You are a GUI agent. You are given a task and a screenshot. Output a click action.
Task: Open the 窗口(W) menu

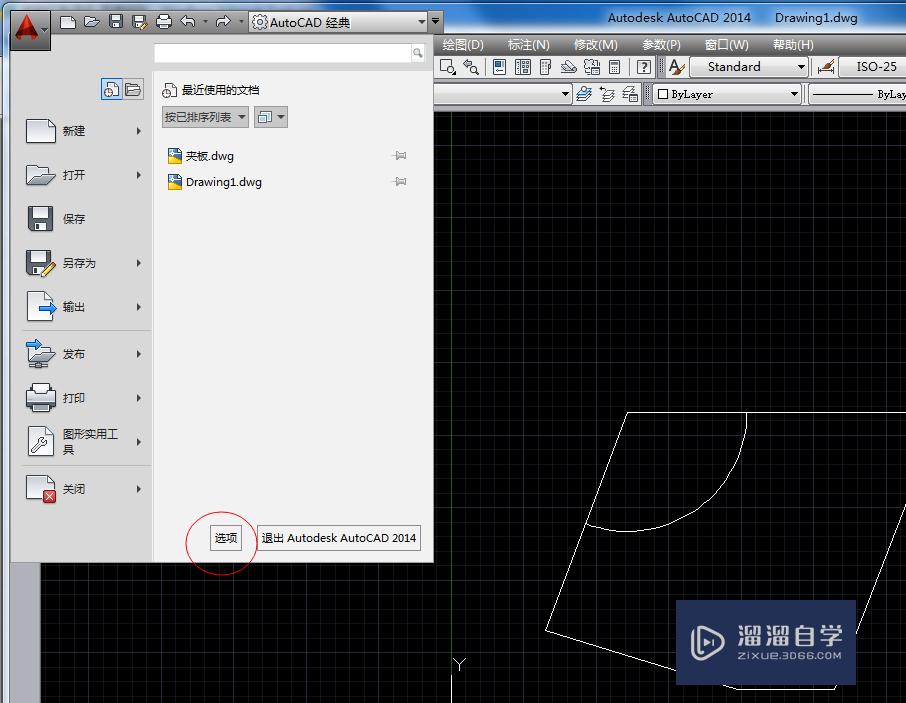(727, 44)
